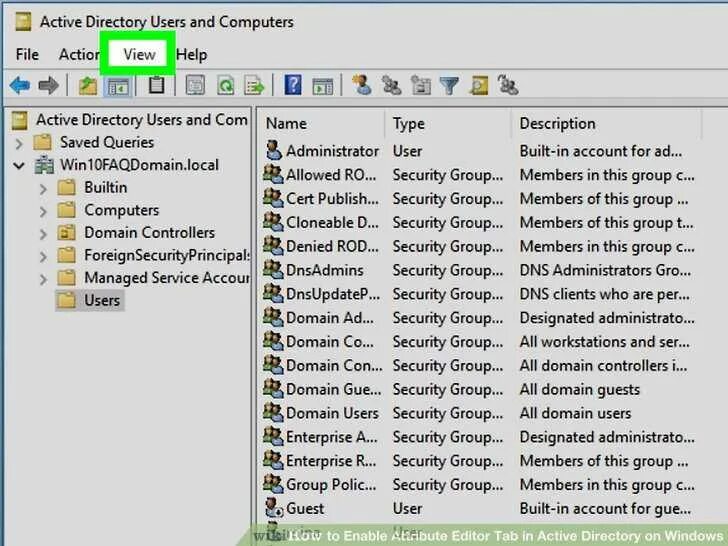Select the Cloneable D... group name
Screen dimensions: 728x546
point(332,222)
